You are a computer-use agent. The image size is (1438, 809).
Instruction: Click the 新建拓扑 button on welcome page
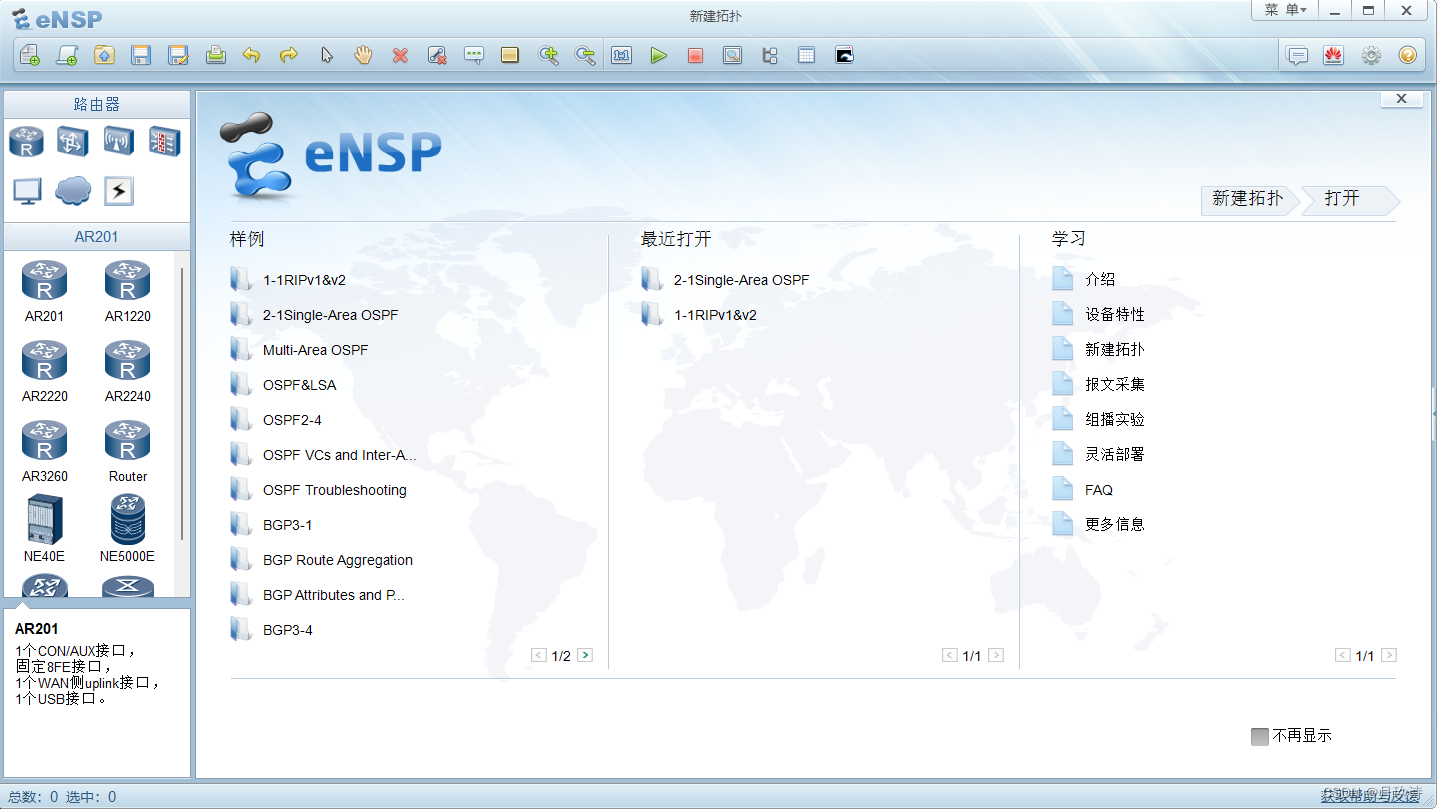(1248, 199)
